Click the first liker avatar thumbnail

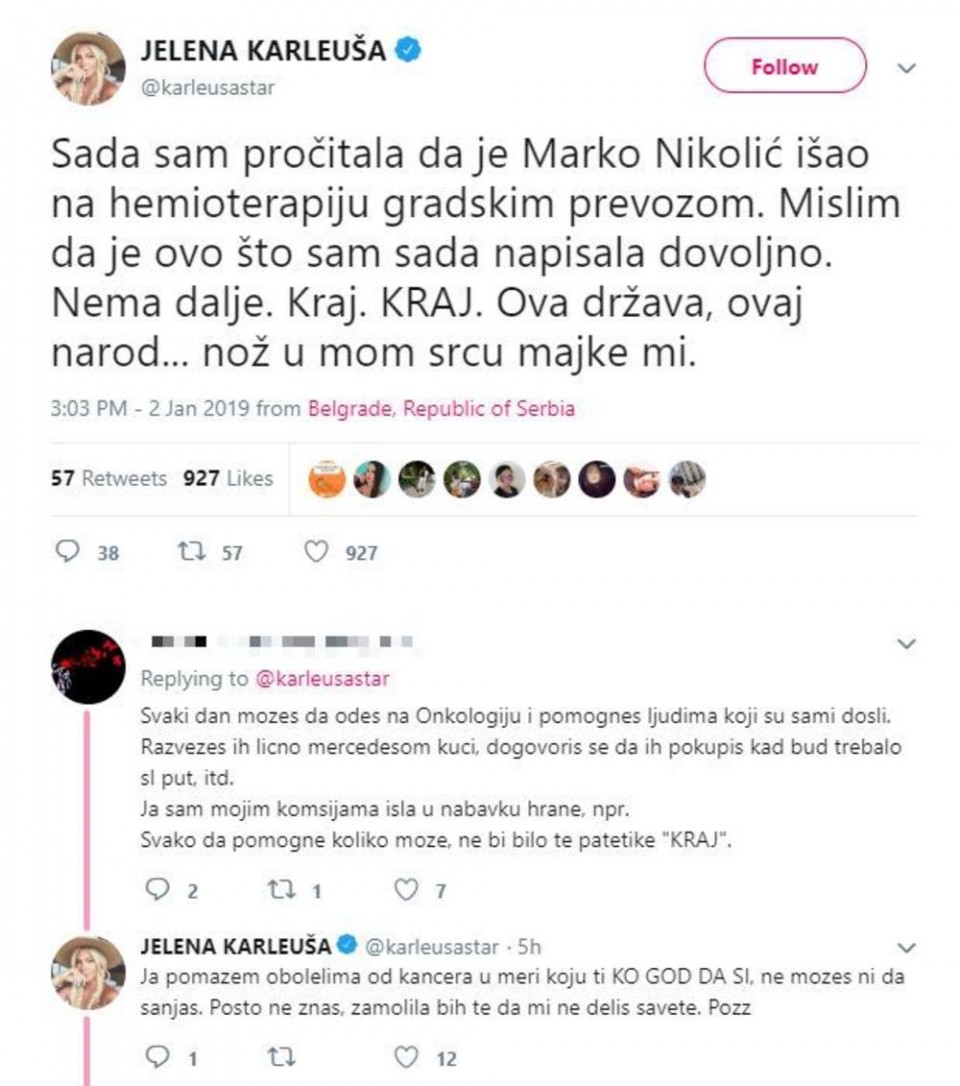coord(327,480)
